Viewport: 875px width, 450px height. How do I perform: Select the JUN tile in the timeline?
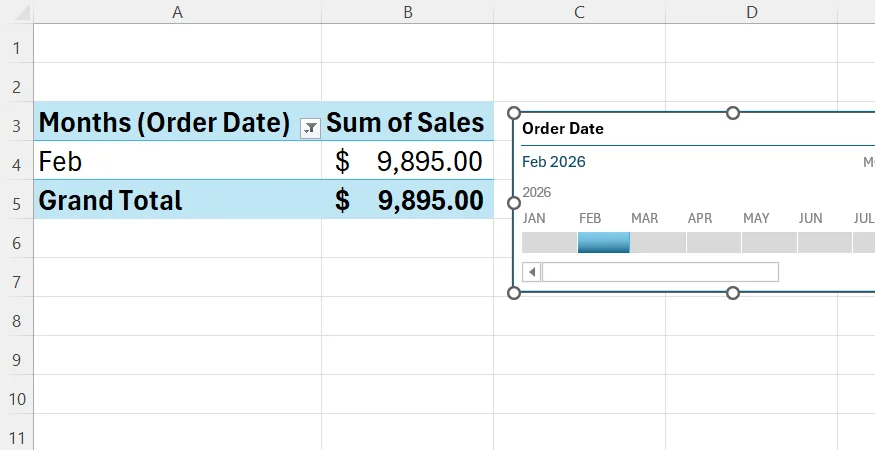(x=824, y=243)
